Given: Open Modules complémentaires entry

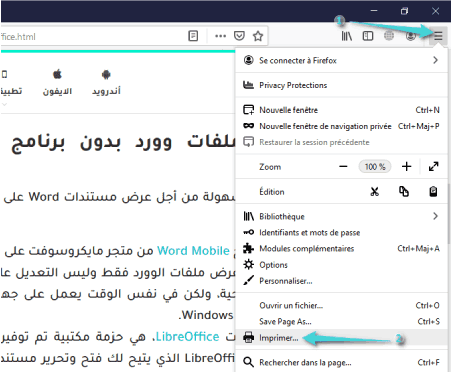Looking at the screenshot, I should point(341,249).
